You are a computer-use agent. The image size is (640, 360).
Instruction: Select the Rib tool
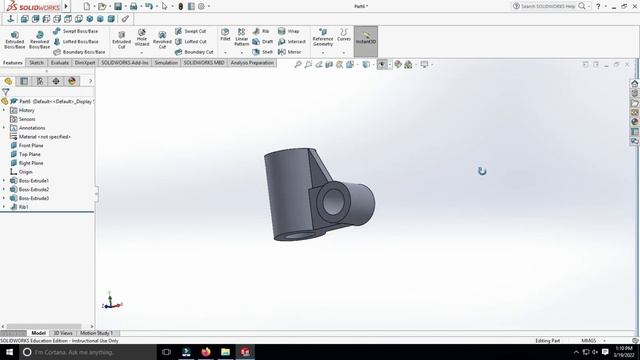click(x=261, y=31)
